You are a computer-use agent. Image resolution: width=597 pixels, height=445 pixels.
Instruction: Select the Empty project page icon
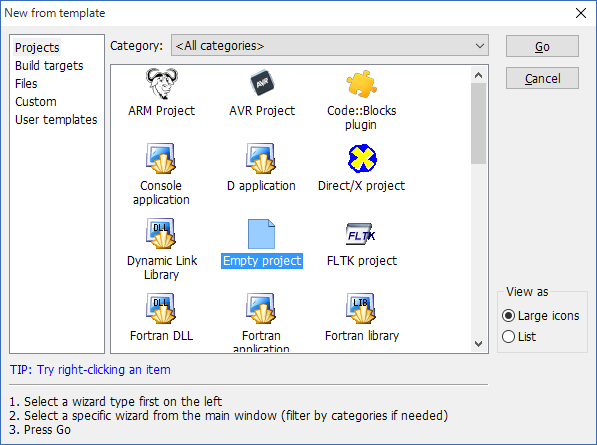[x=261, y=234]
